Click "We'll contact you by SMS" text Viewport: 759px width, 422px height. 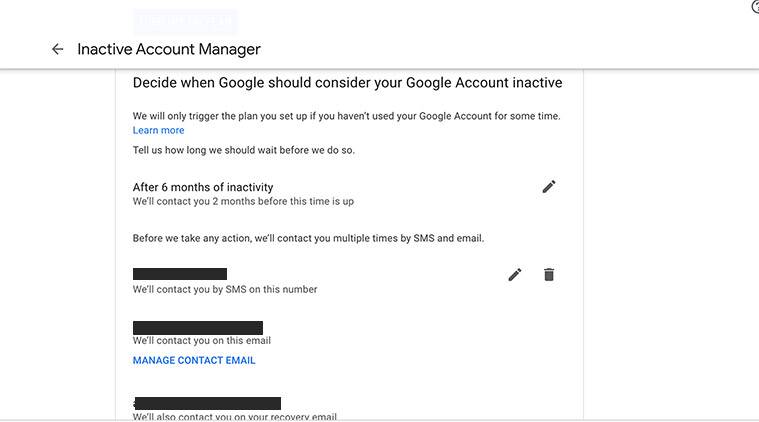pos(225,290)
